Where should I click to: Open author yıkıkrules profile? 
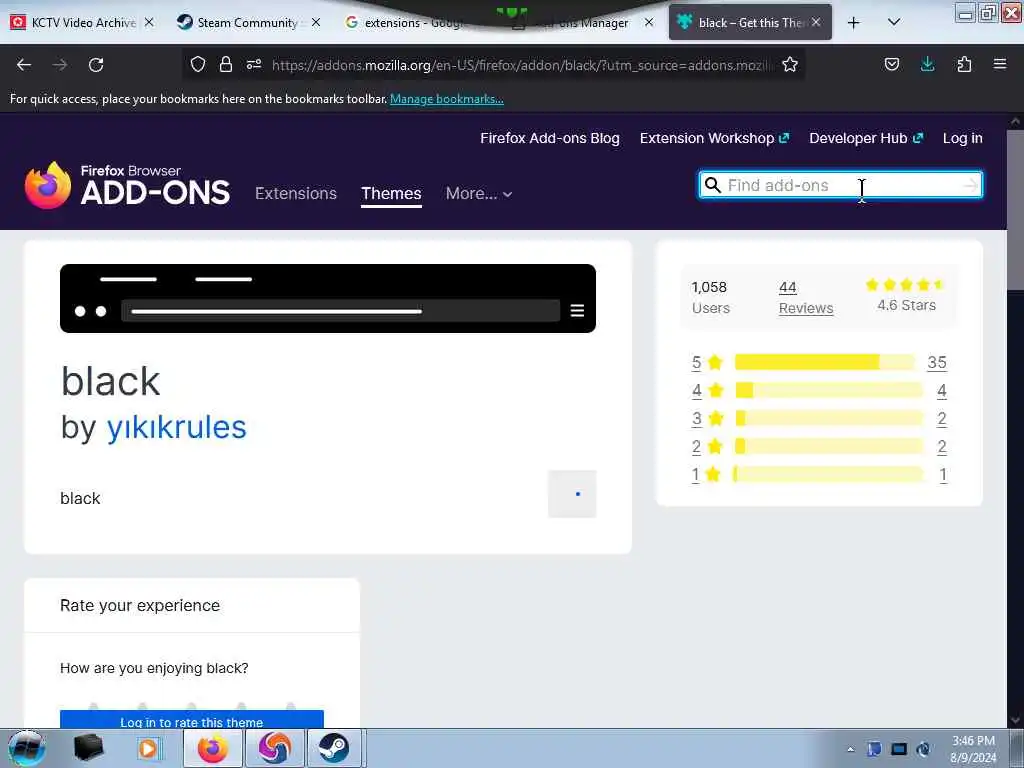tap(176, 427)
